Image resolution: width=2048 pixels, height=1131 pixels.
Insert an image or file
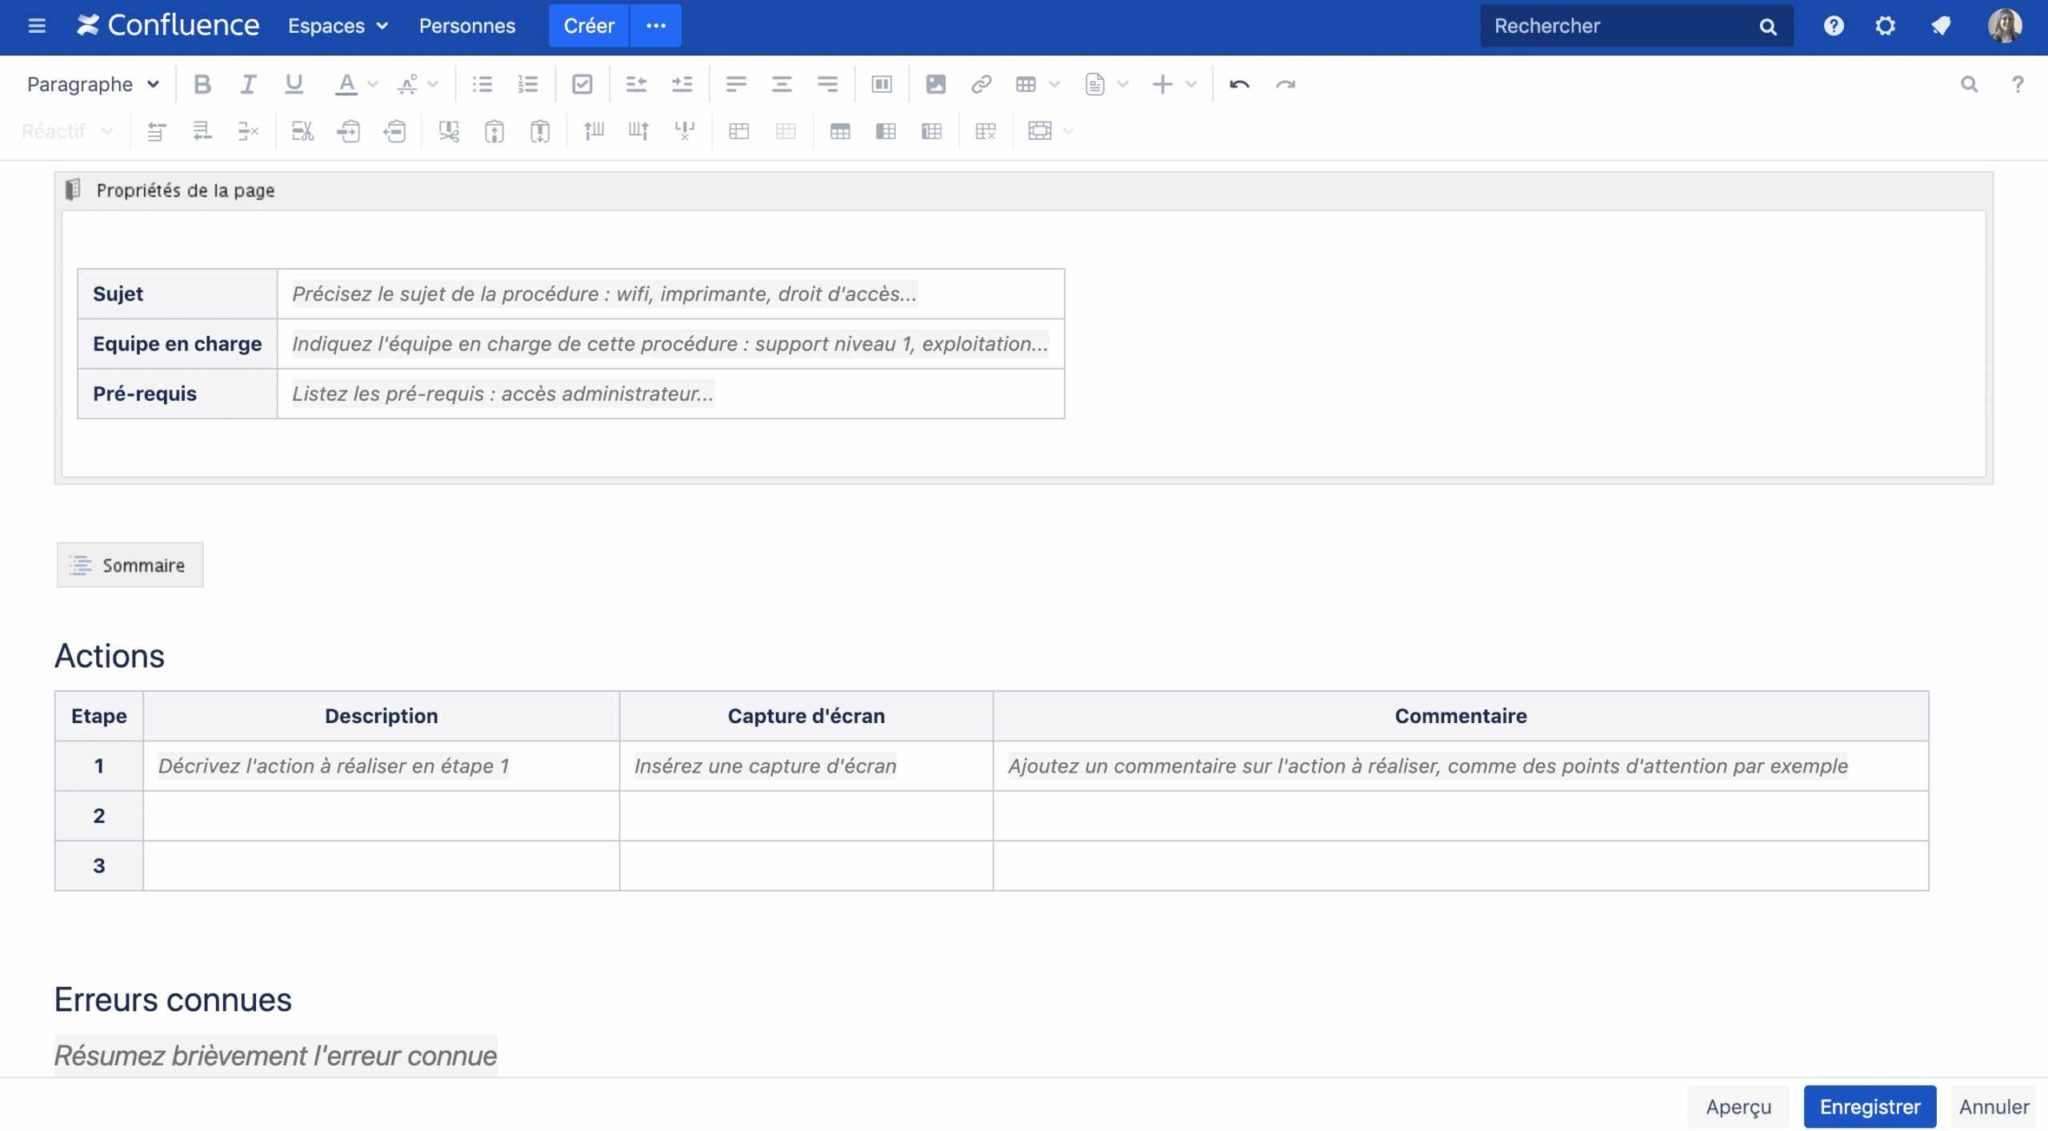pos(935,84)
